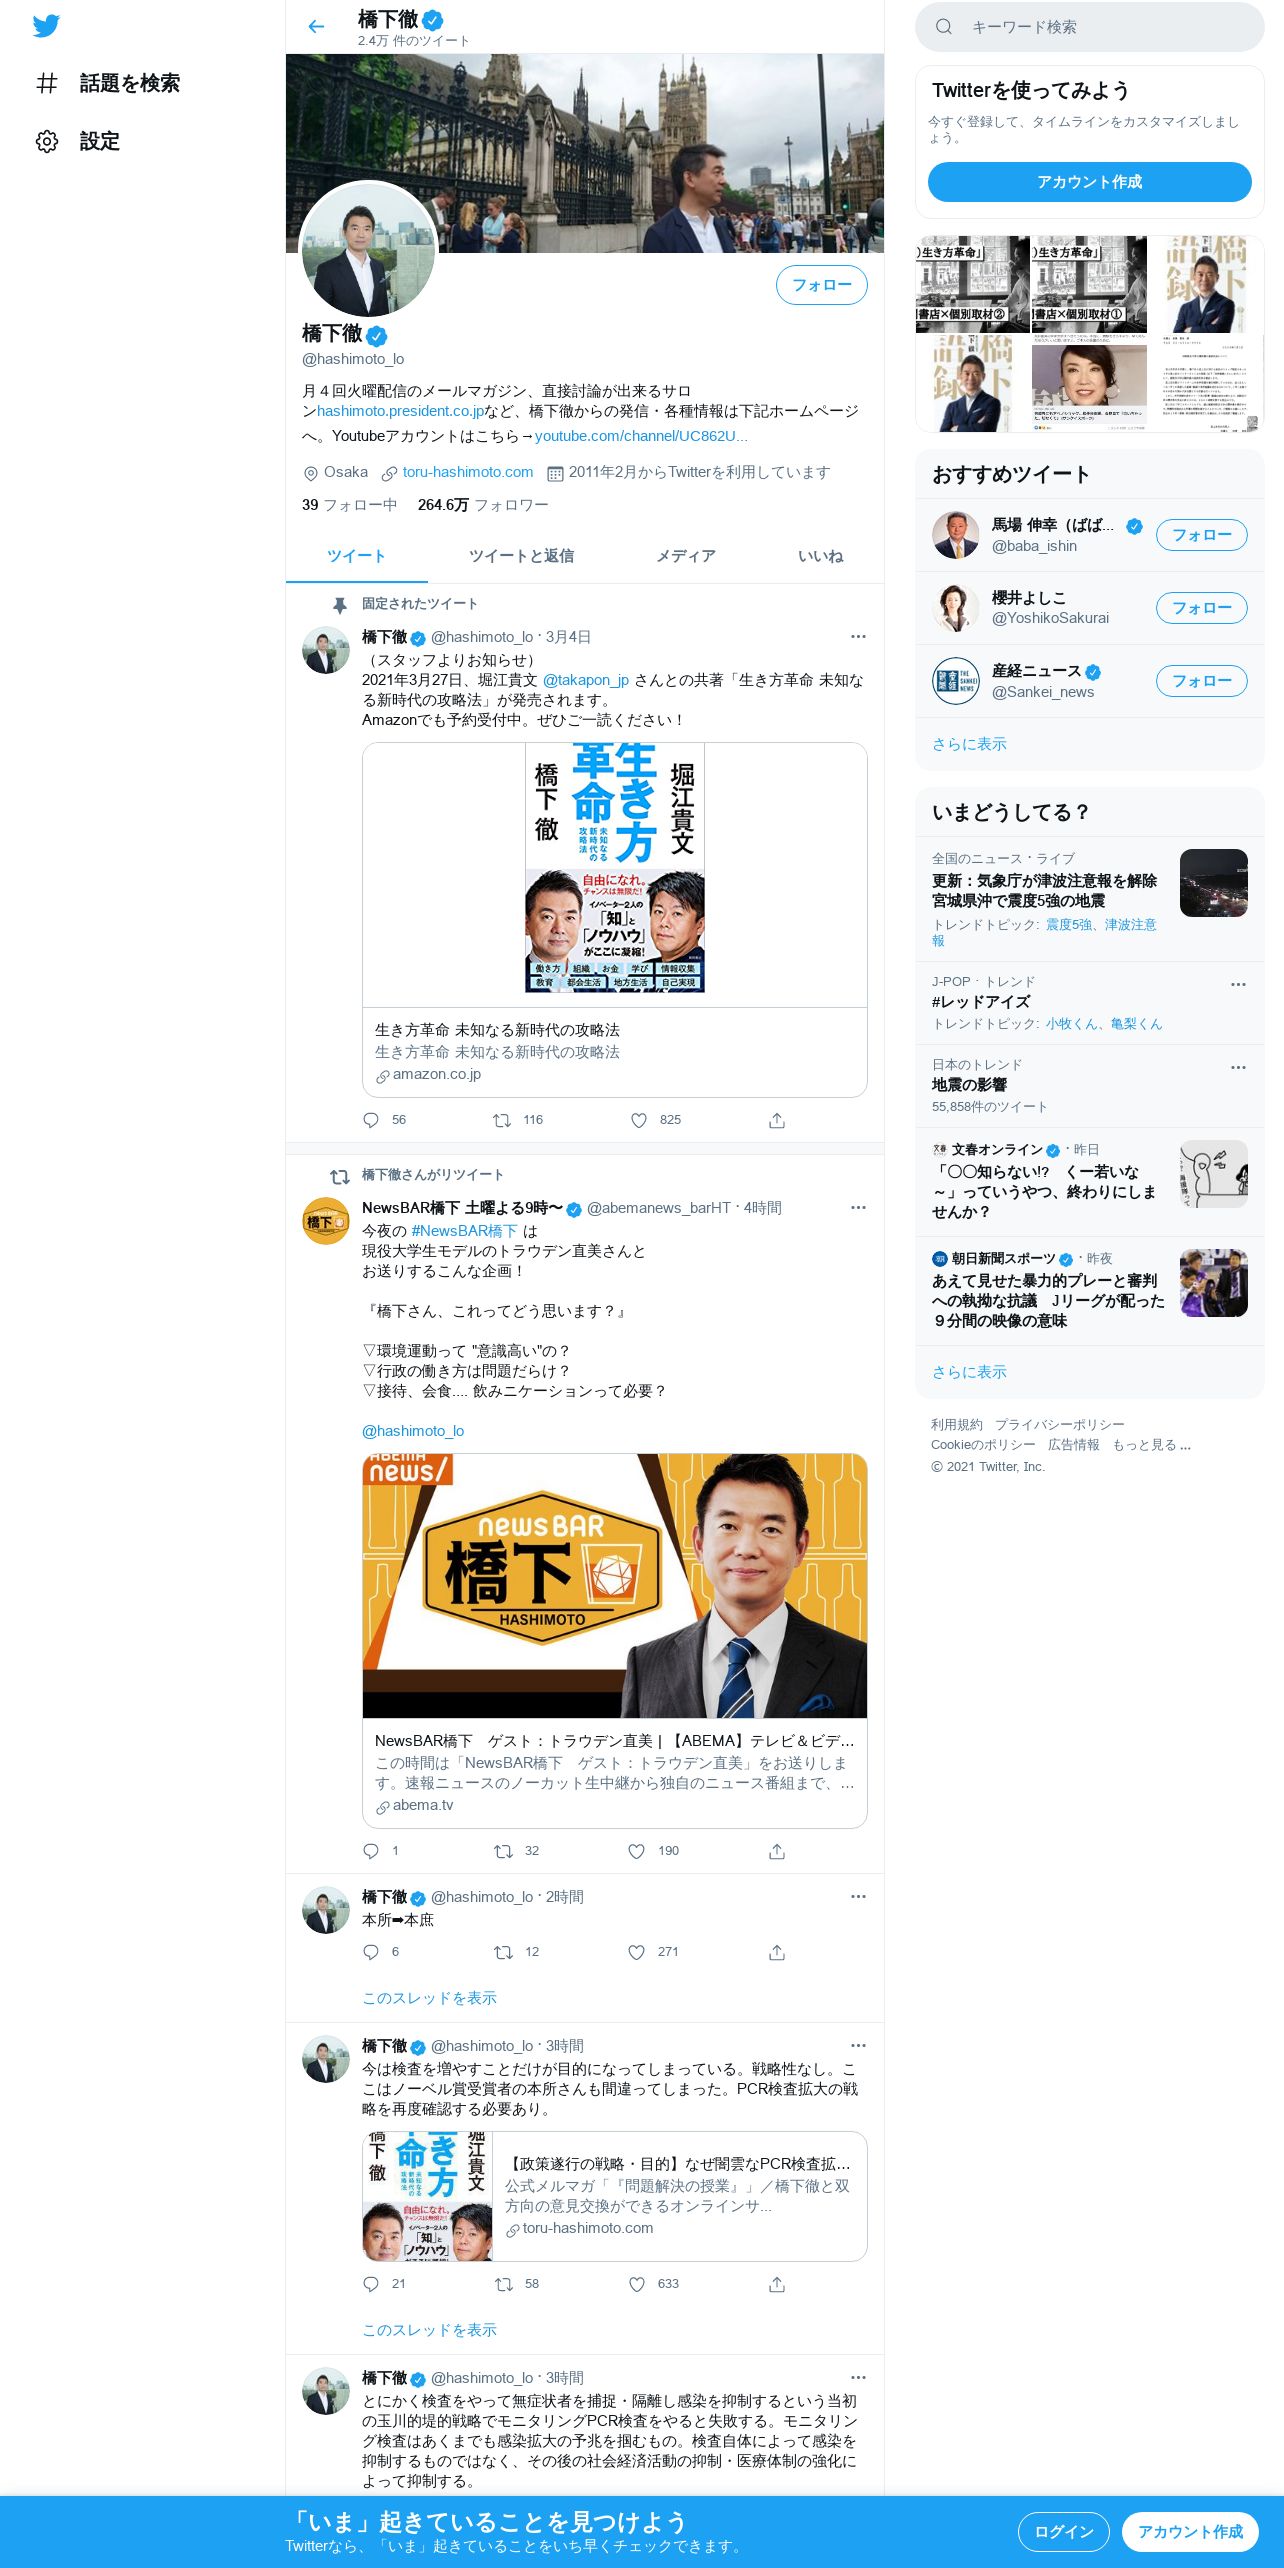Screen dimensions: 1284x2568
Task: Expand もっと見る footer menu
Action: 1151,1445
